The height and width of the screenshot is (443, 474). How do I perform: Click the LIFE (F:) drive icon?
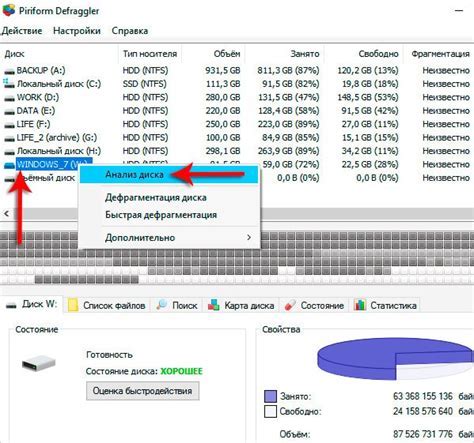coord(9,125)
